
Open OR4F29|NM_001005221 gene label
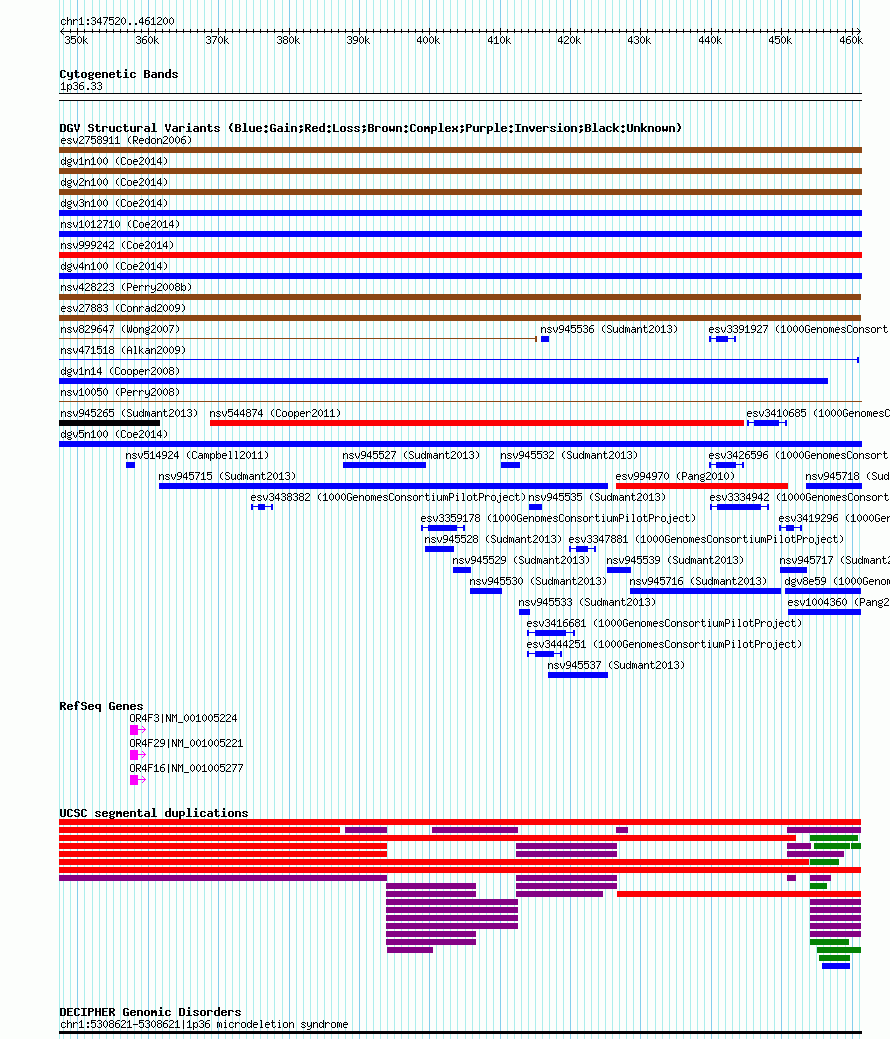coord(186,743)
